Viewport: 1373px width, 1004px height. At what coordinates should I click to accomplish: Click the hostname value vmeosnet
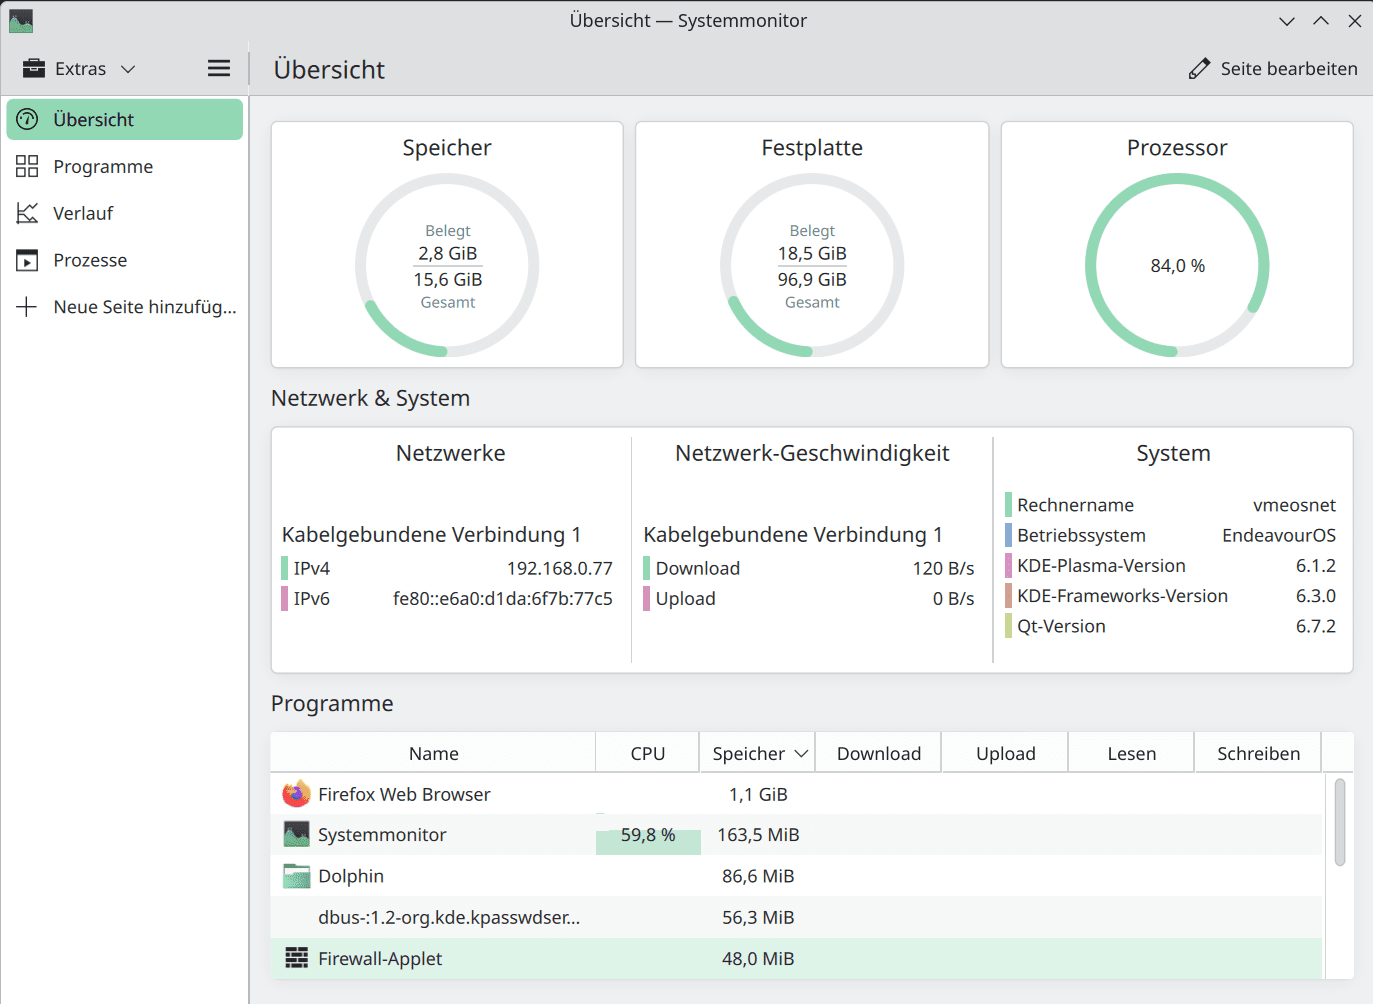click(x=1294, y=505)
